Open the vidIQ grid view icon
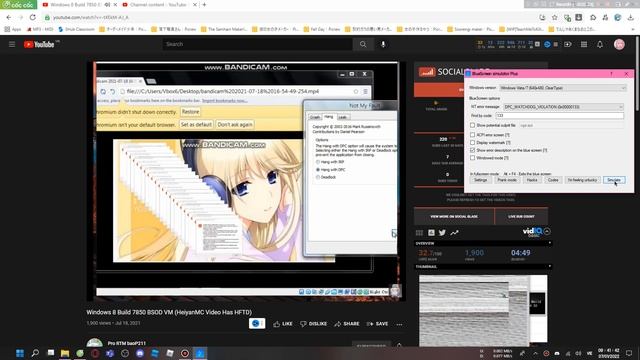The width and height of the screenshot is (640, 360). coord(419,233)
